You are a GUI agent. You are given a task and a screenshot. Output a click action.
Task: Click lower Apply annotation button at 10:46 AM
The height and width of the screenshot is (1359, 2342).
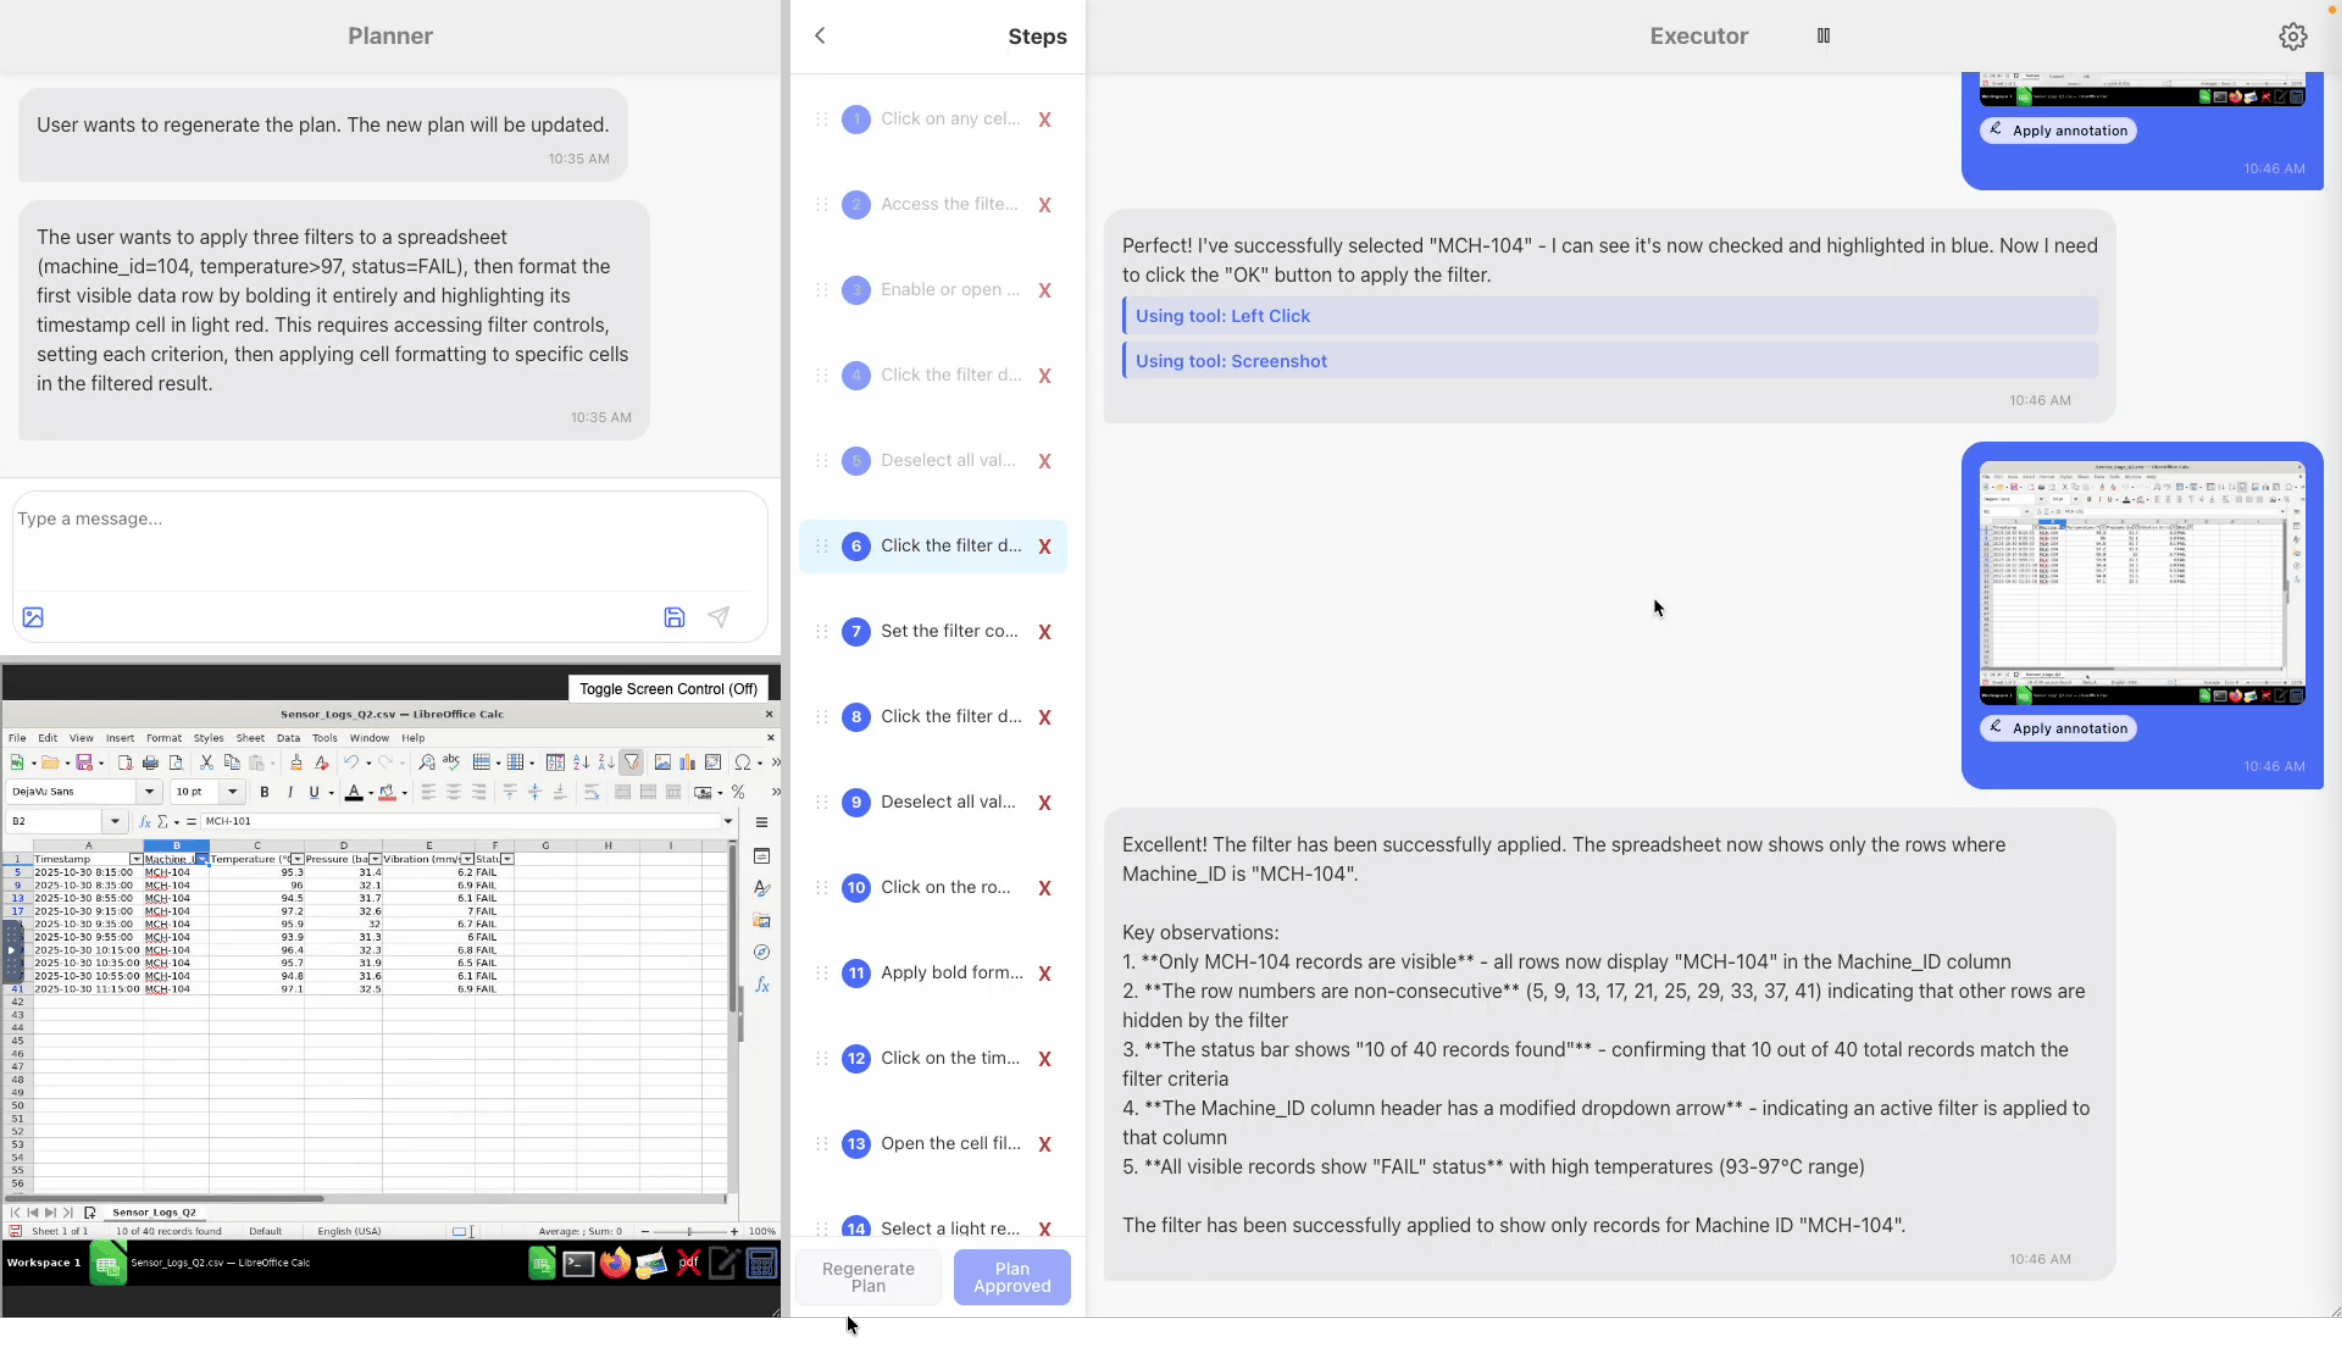click(2058, 728)
